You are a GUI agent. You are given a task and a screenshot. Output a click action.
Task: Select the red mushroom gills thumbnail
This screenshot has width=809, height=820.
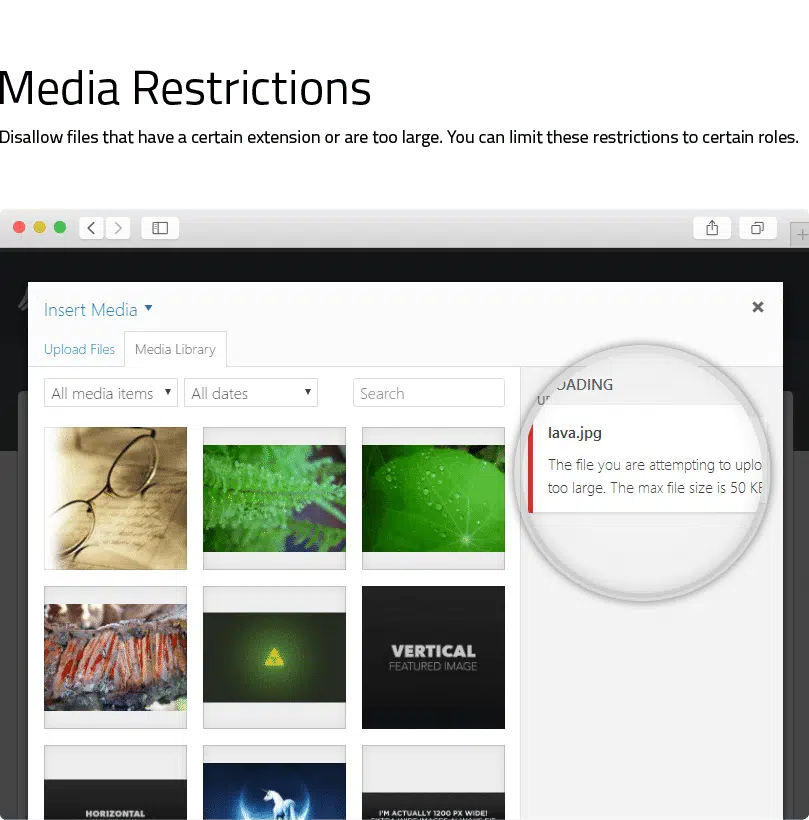(x=116, y=657)
